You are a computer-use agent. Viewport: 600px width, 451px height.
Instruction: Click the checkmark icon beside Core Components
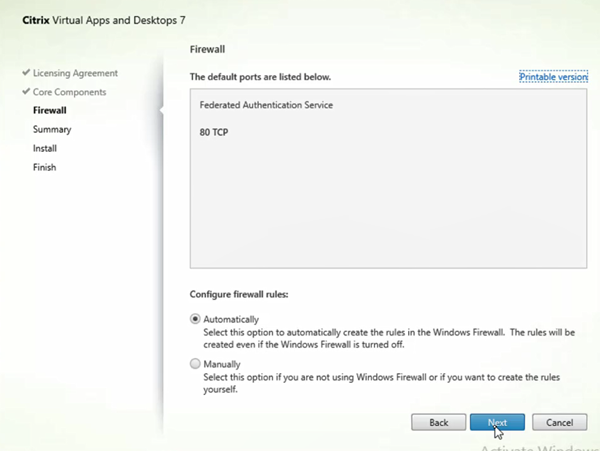[x=25, y=93]
